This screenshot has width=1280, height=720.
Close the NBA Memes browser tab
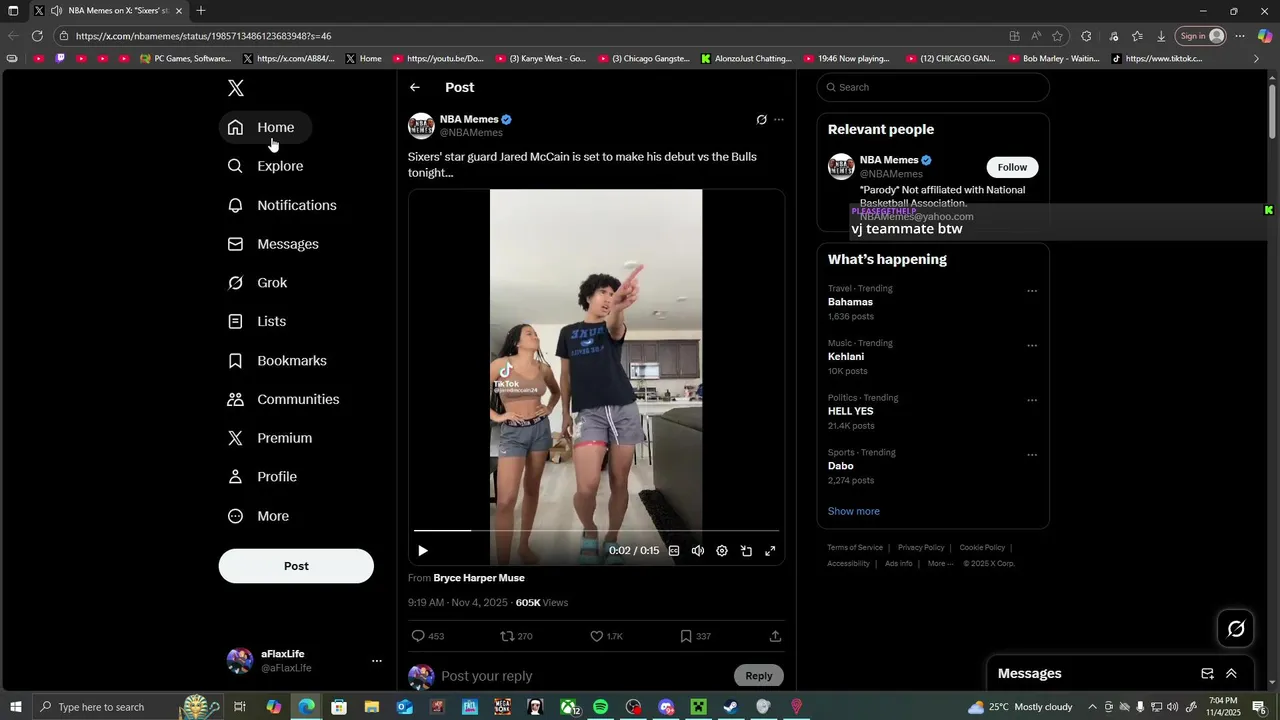click(x=179, y=11)
